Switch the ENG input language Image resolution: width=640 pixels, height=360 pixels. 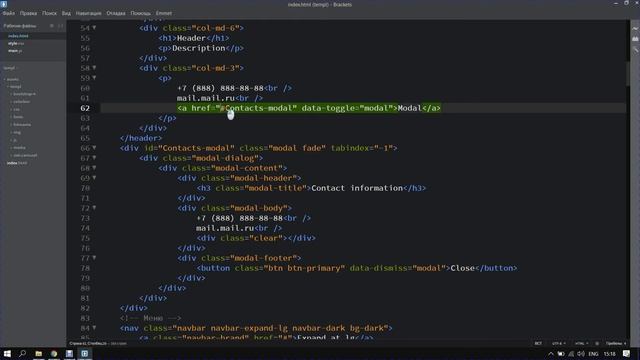[x=593, y=354]
